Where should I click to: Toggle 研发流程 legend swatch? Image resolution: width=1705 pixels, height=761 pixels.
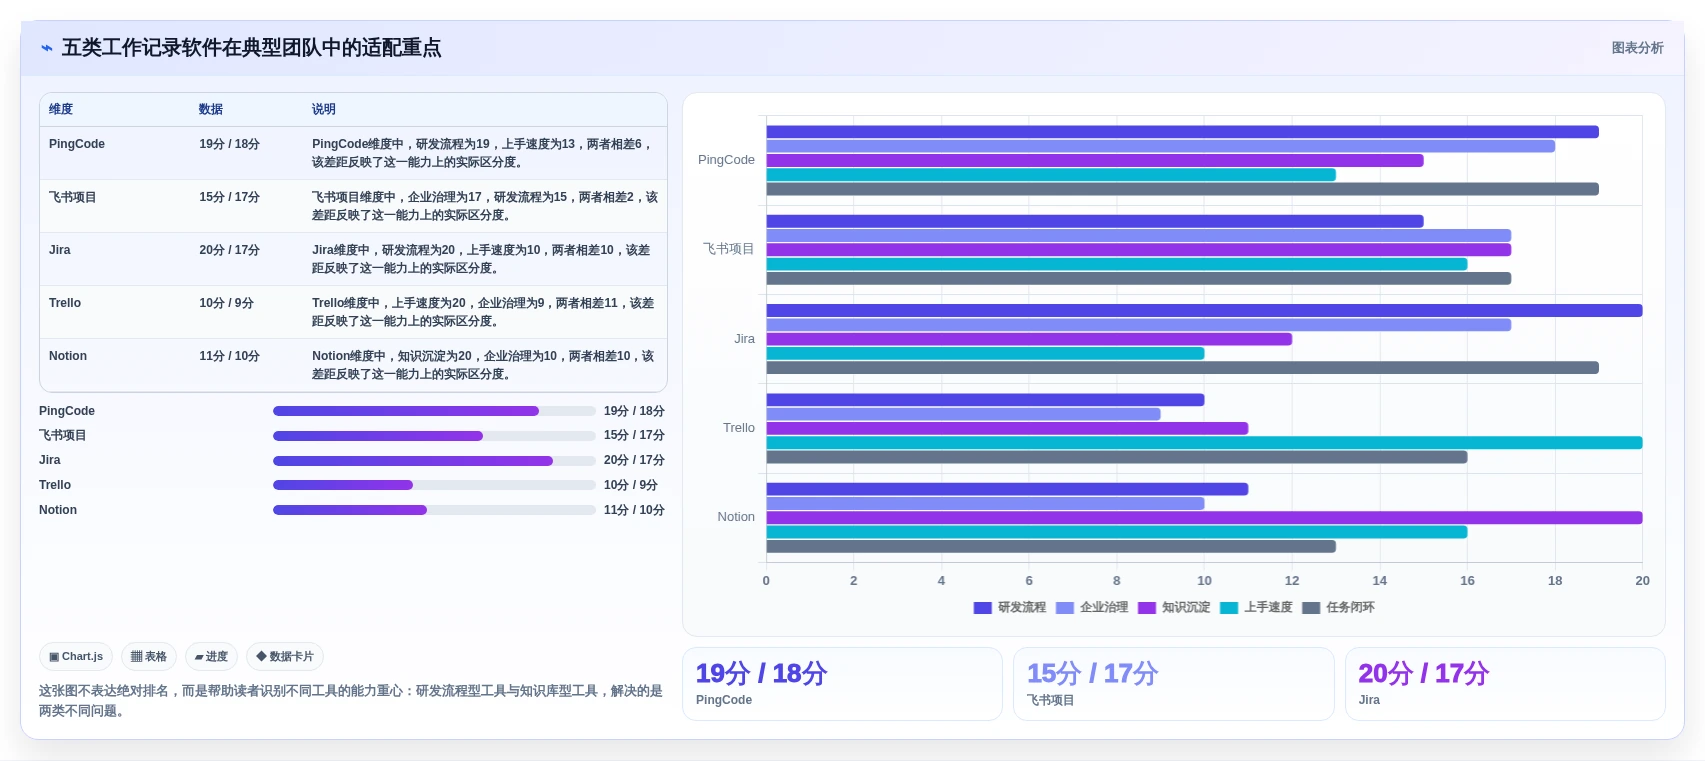pos(982,608)
